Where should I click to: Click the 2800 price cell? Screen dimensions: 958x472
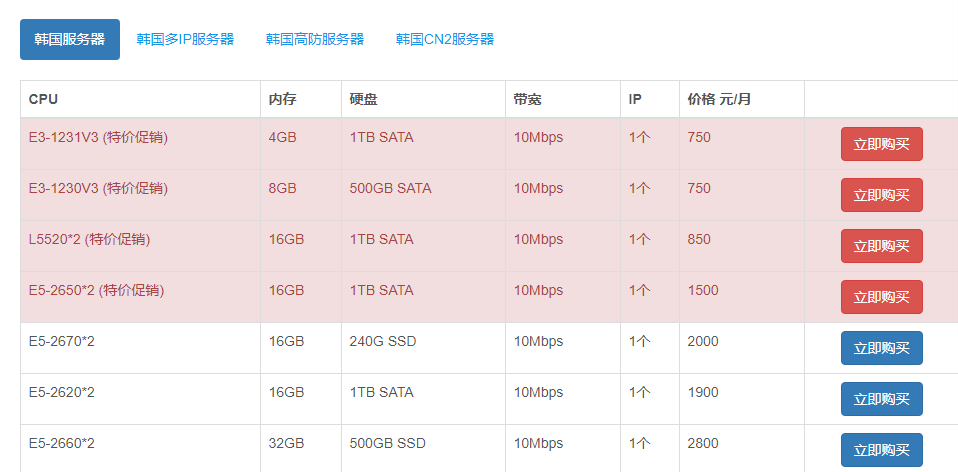click(703, 443)
